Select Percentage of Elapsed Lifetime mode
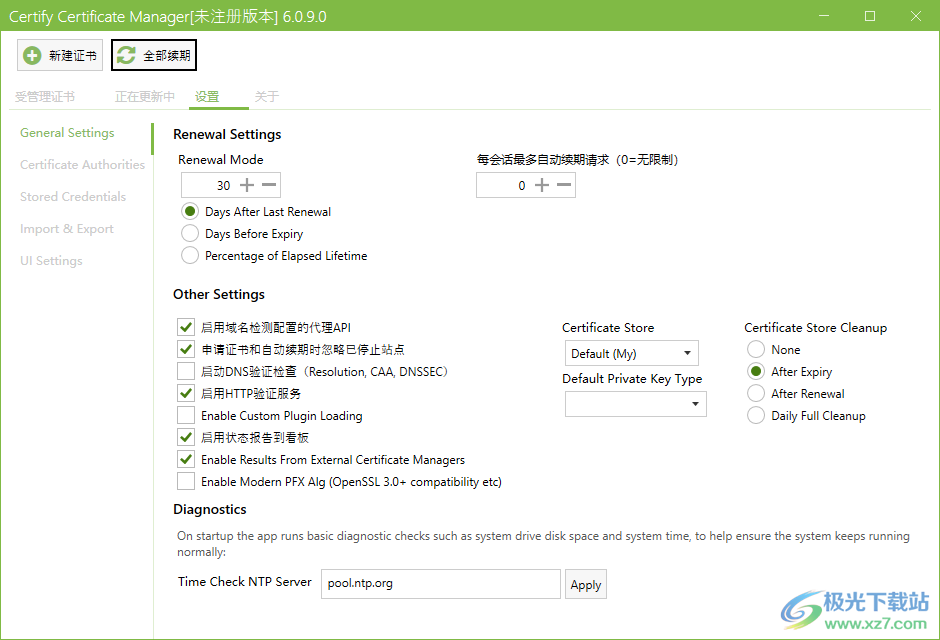Screen dimensions: 940x640 tap(190, 256)
